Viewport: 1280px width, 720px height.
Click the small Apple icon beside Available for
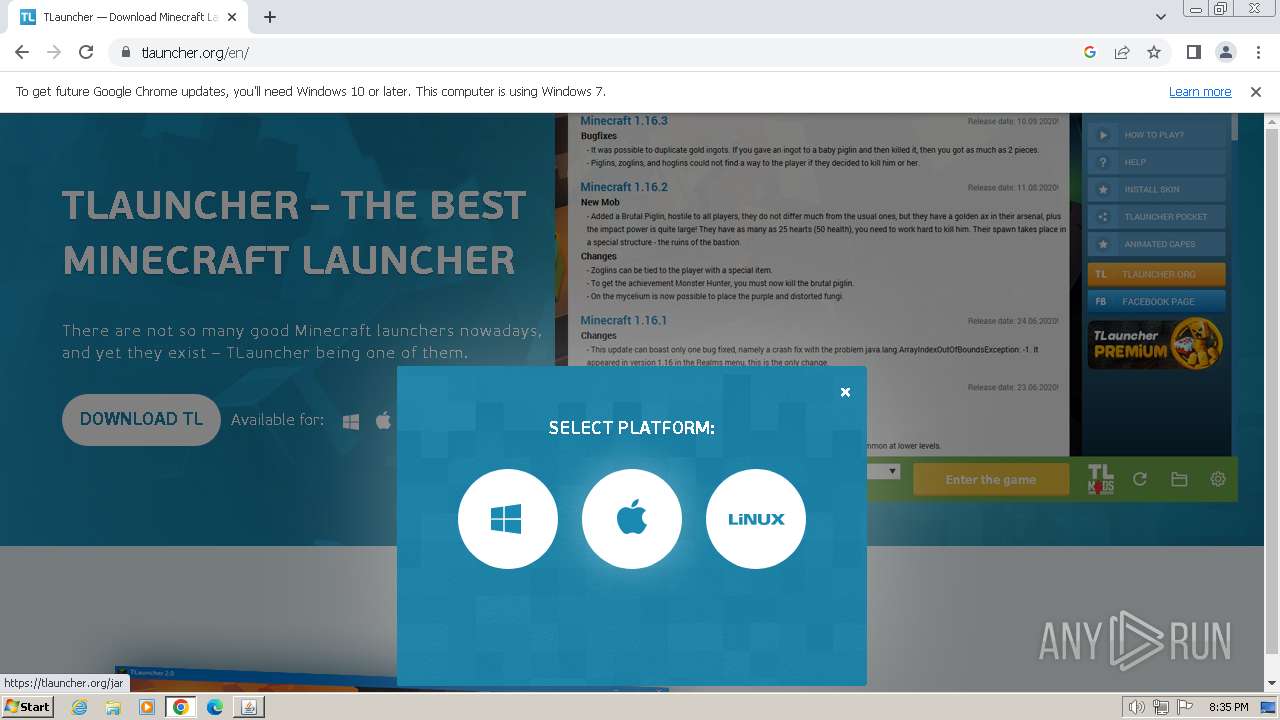383,420
